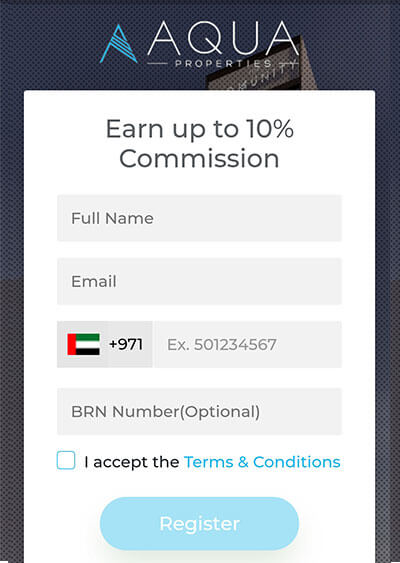Click the blue Aqua triangle logo icon
The image size is (400, 563).
(x=118, y=44)
